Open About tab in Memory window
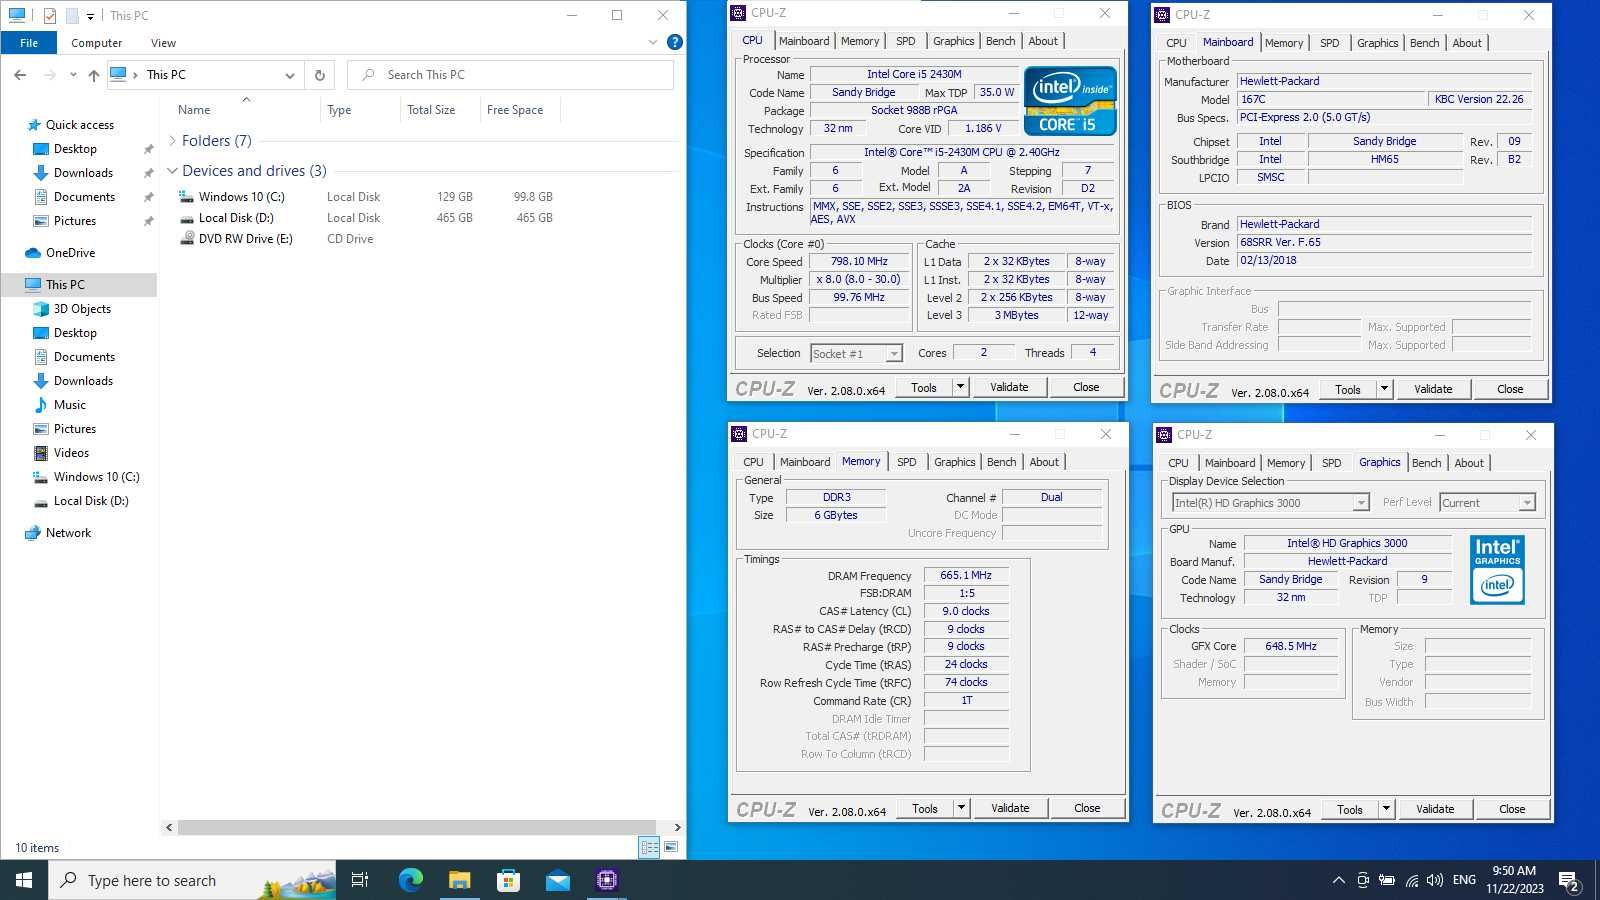The height and width of the screenshot is (900, 1600). (1044, 462)
